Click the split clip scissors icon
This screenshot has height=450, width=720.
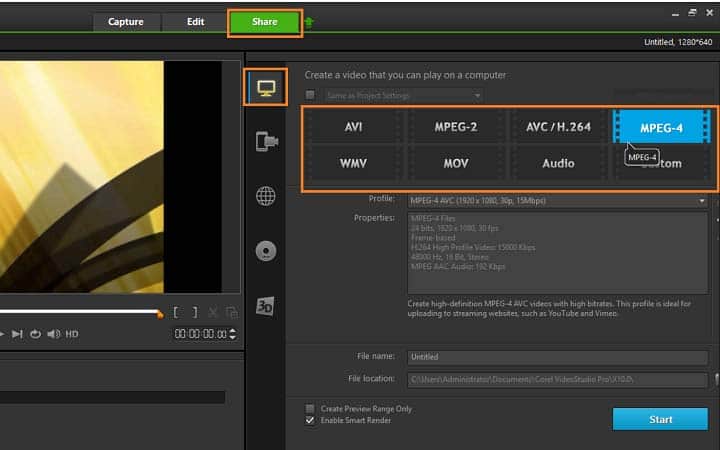coord(213,313)
